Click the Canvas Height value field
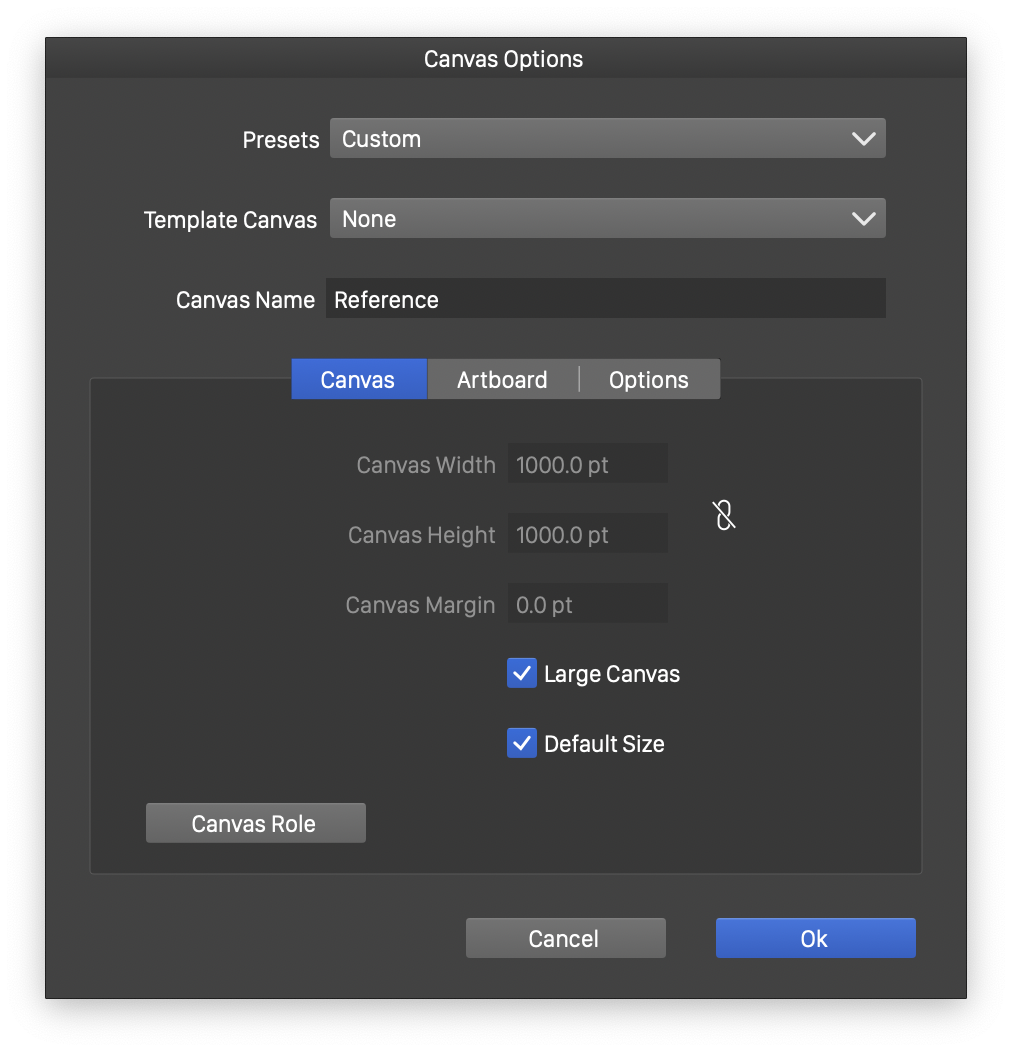Screen dimensions: 1012x1052 [587, 535]
